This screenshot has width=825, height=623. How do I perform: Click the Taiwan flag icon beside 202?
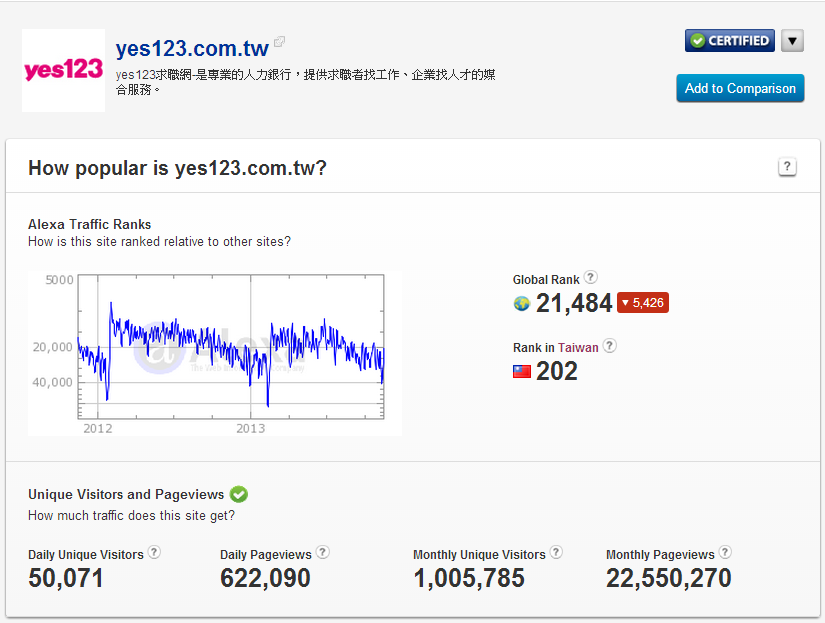click(x=521, y=371)
